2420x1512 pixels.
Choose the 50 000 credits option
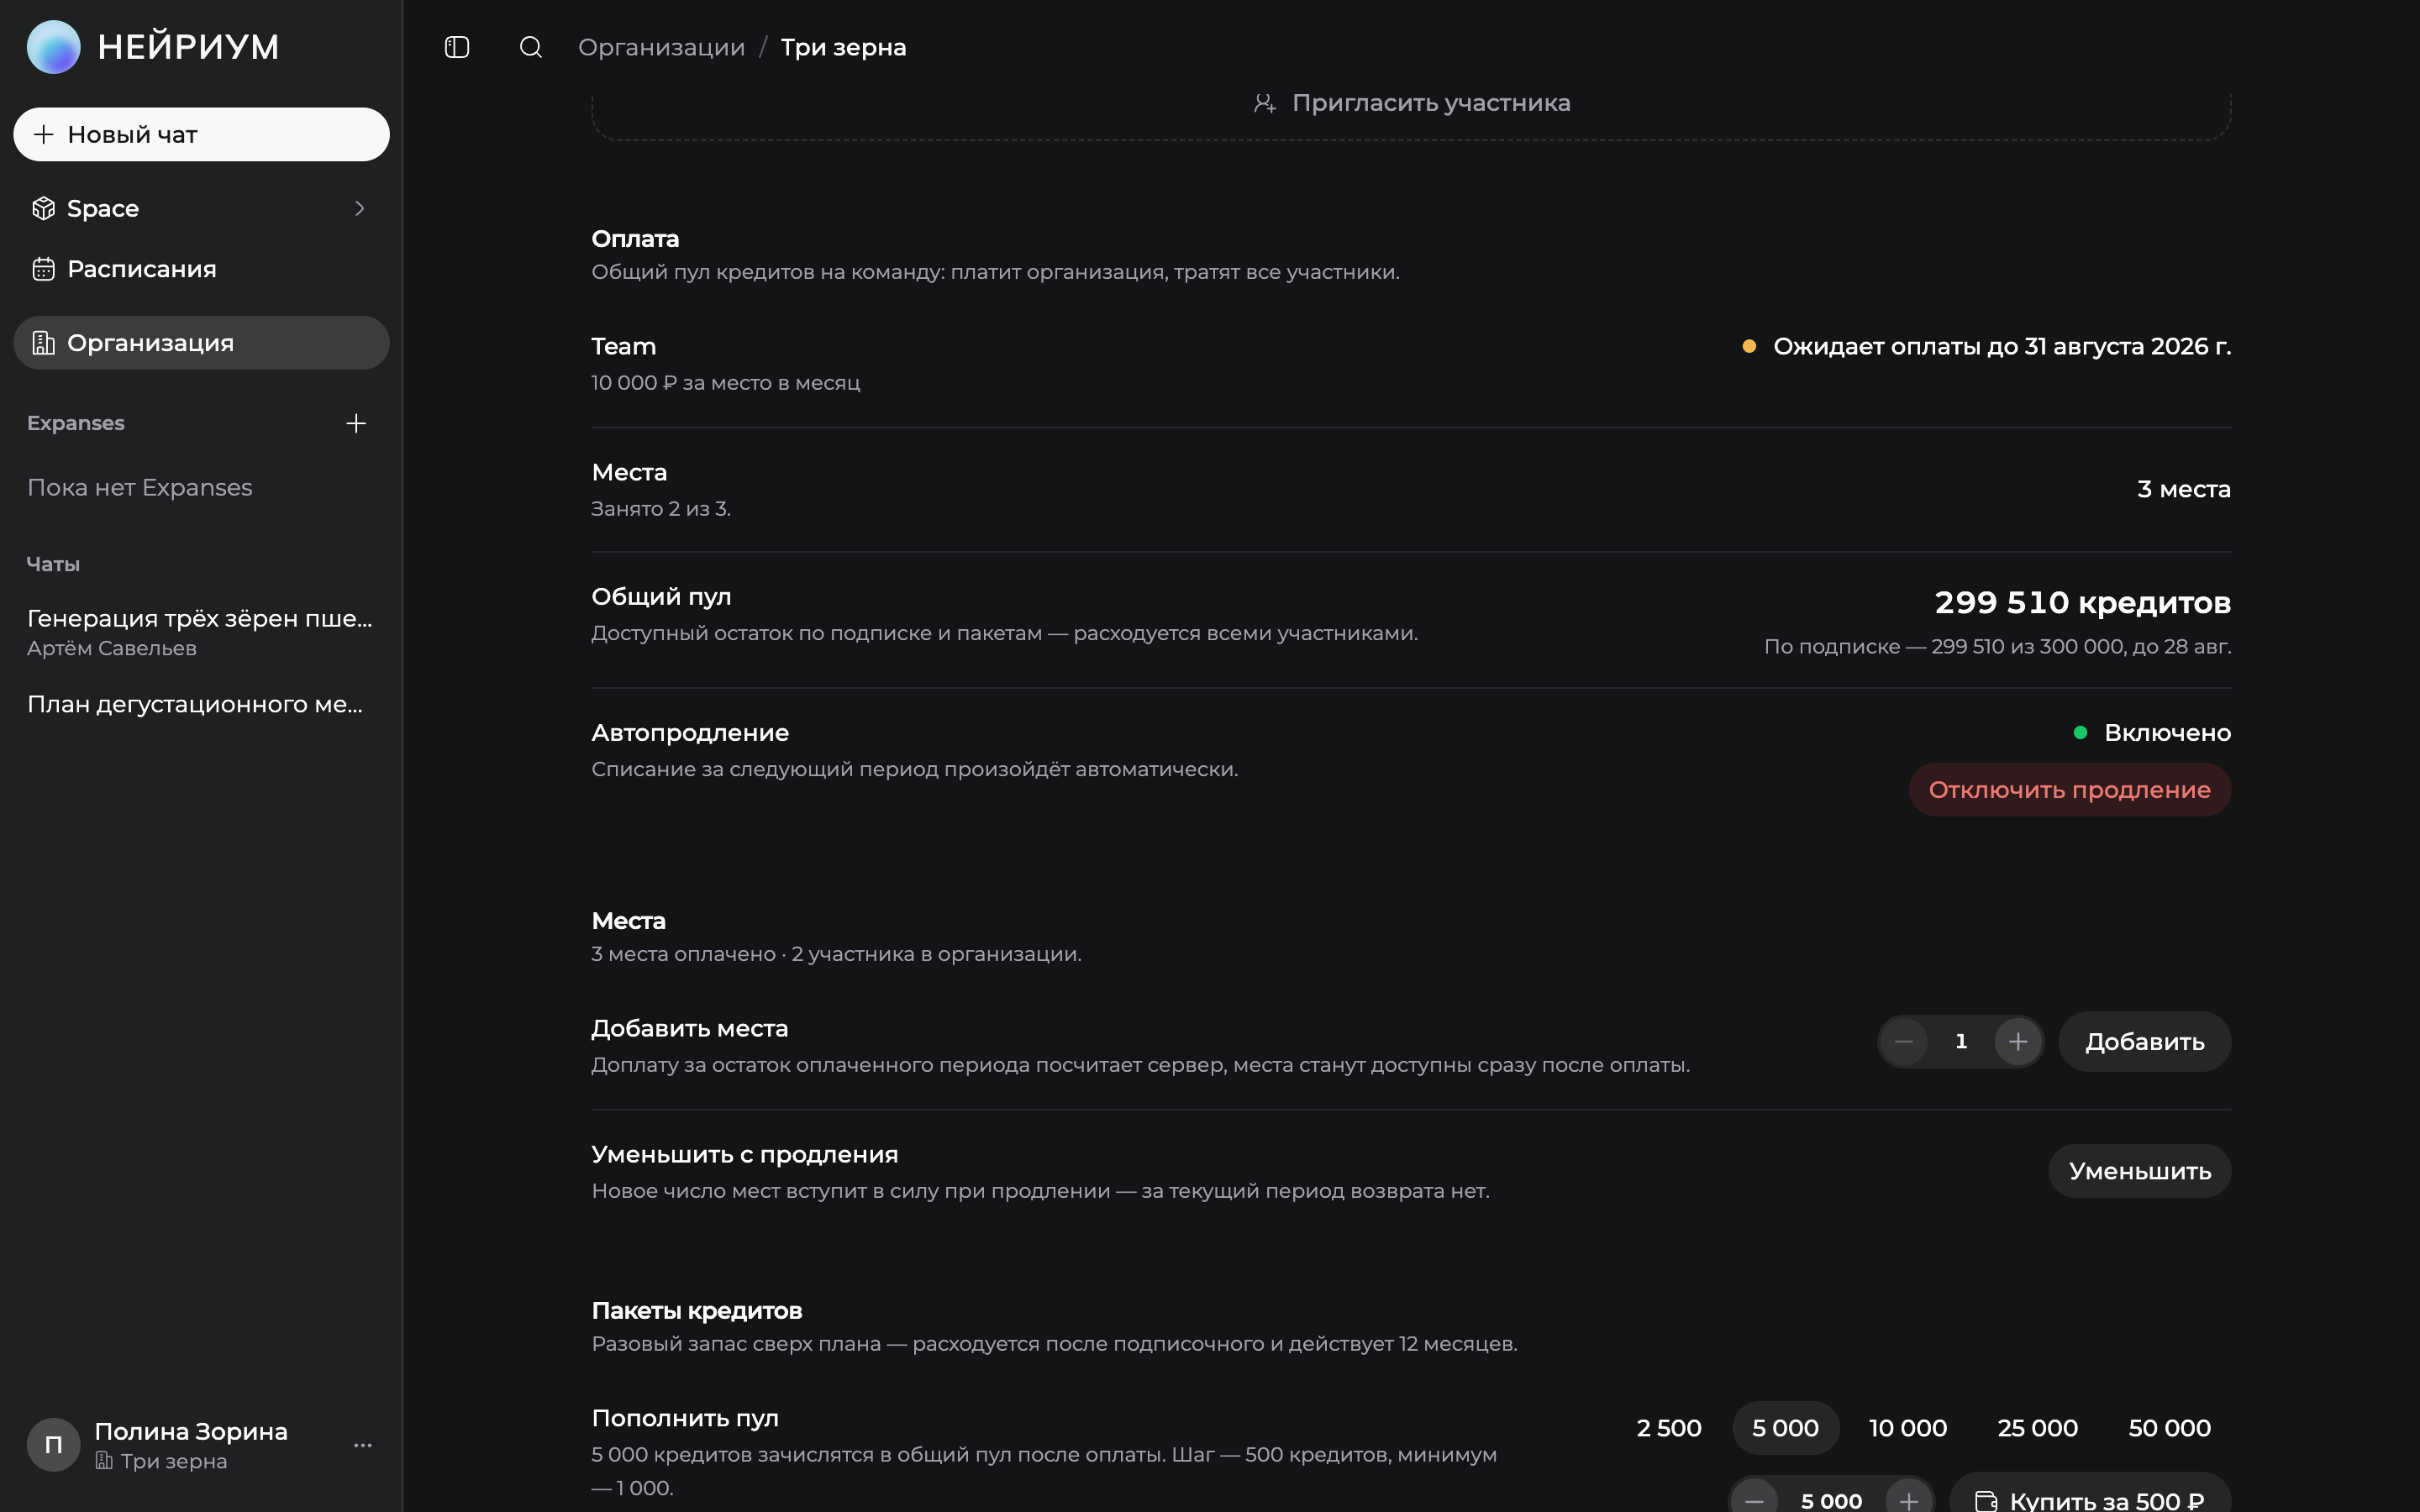click(x=2169, y=1427)
